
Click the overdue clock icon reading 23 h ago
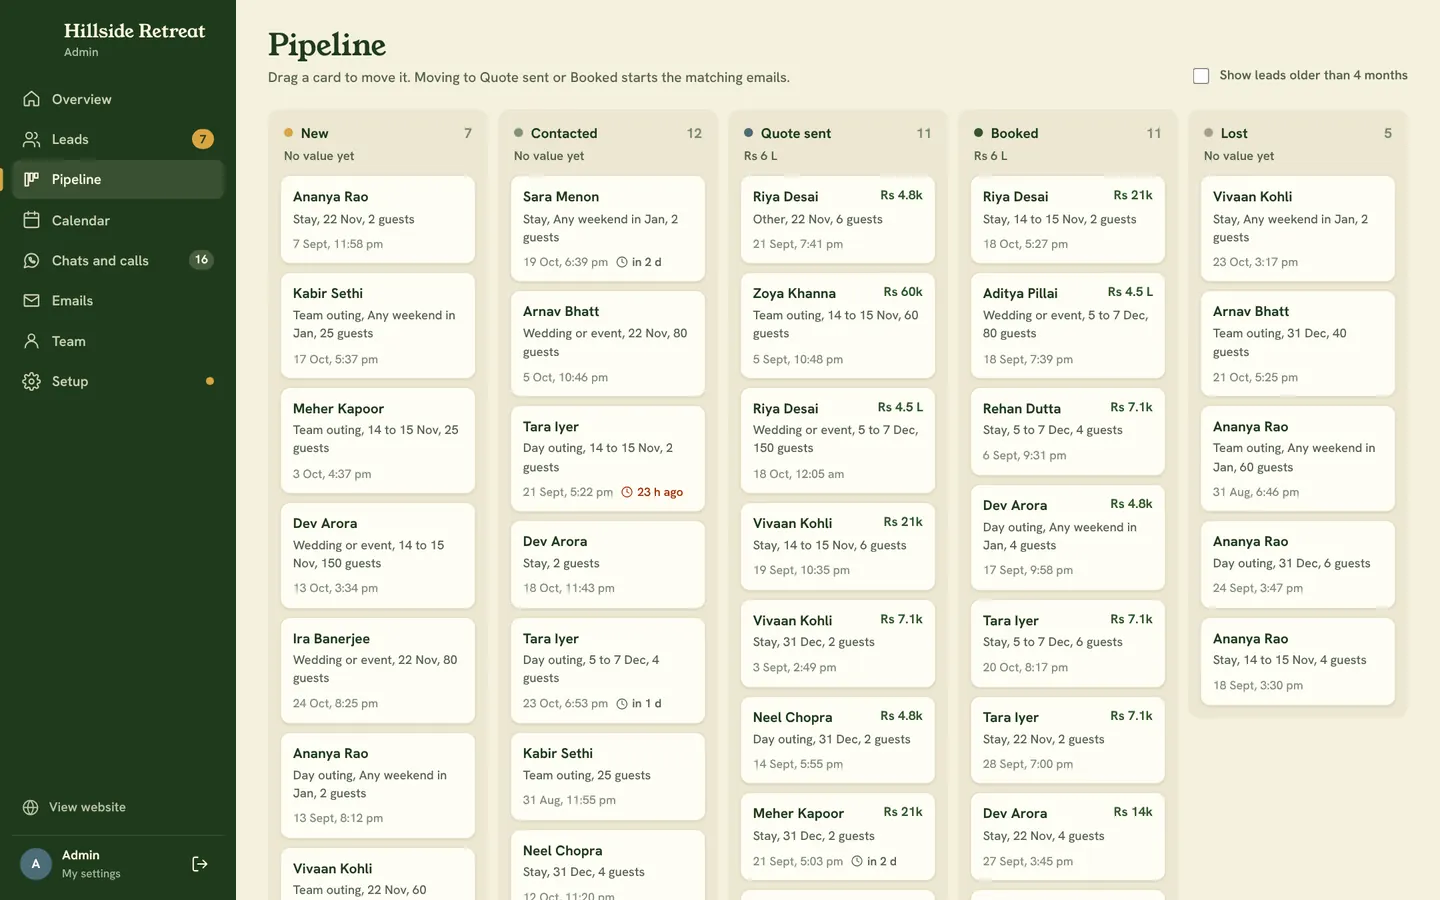tap(627, 492)
